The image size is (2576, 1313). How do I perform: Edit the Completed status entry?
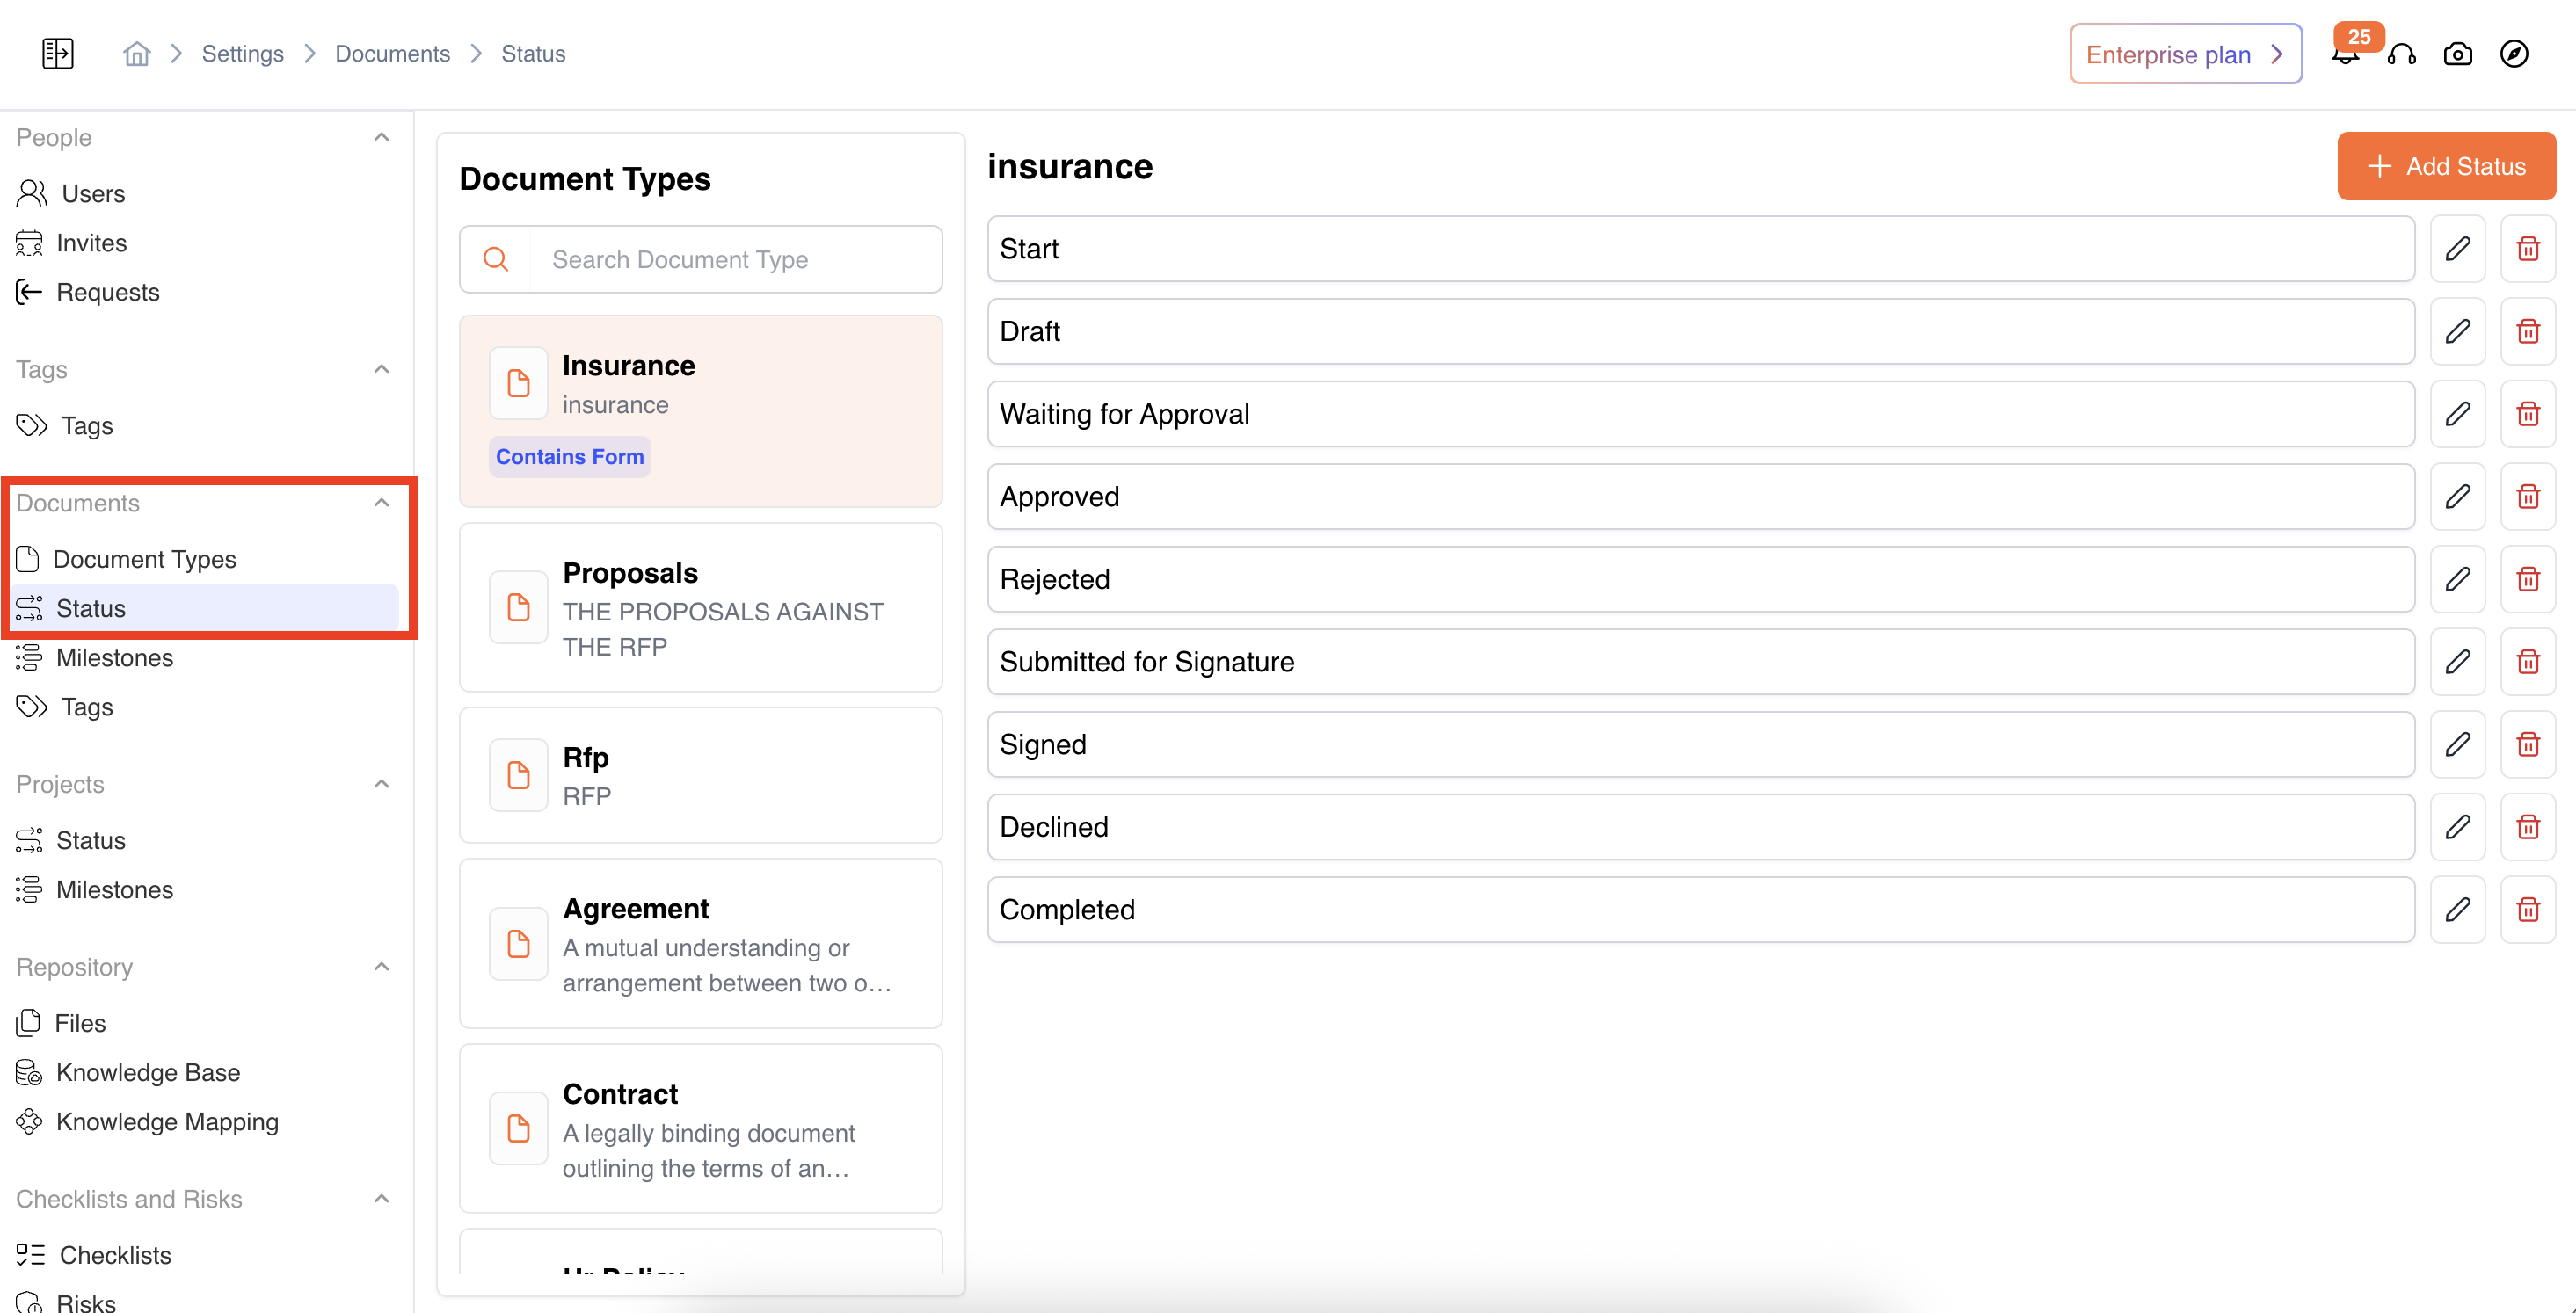tap(2457, 909)
